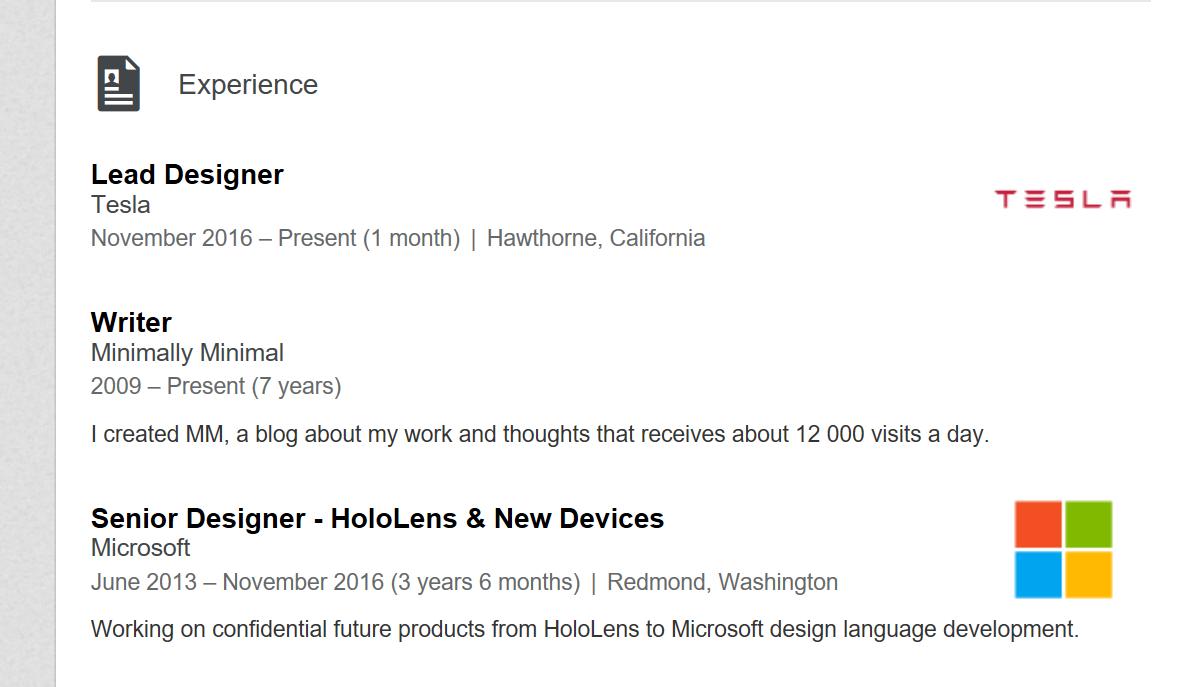The image size is (1184, 687).
Task: Open the Microsoft company name link
Action: click(x=140, y=548)
